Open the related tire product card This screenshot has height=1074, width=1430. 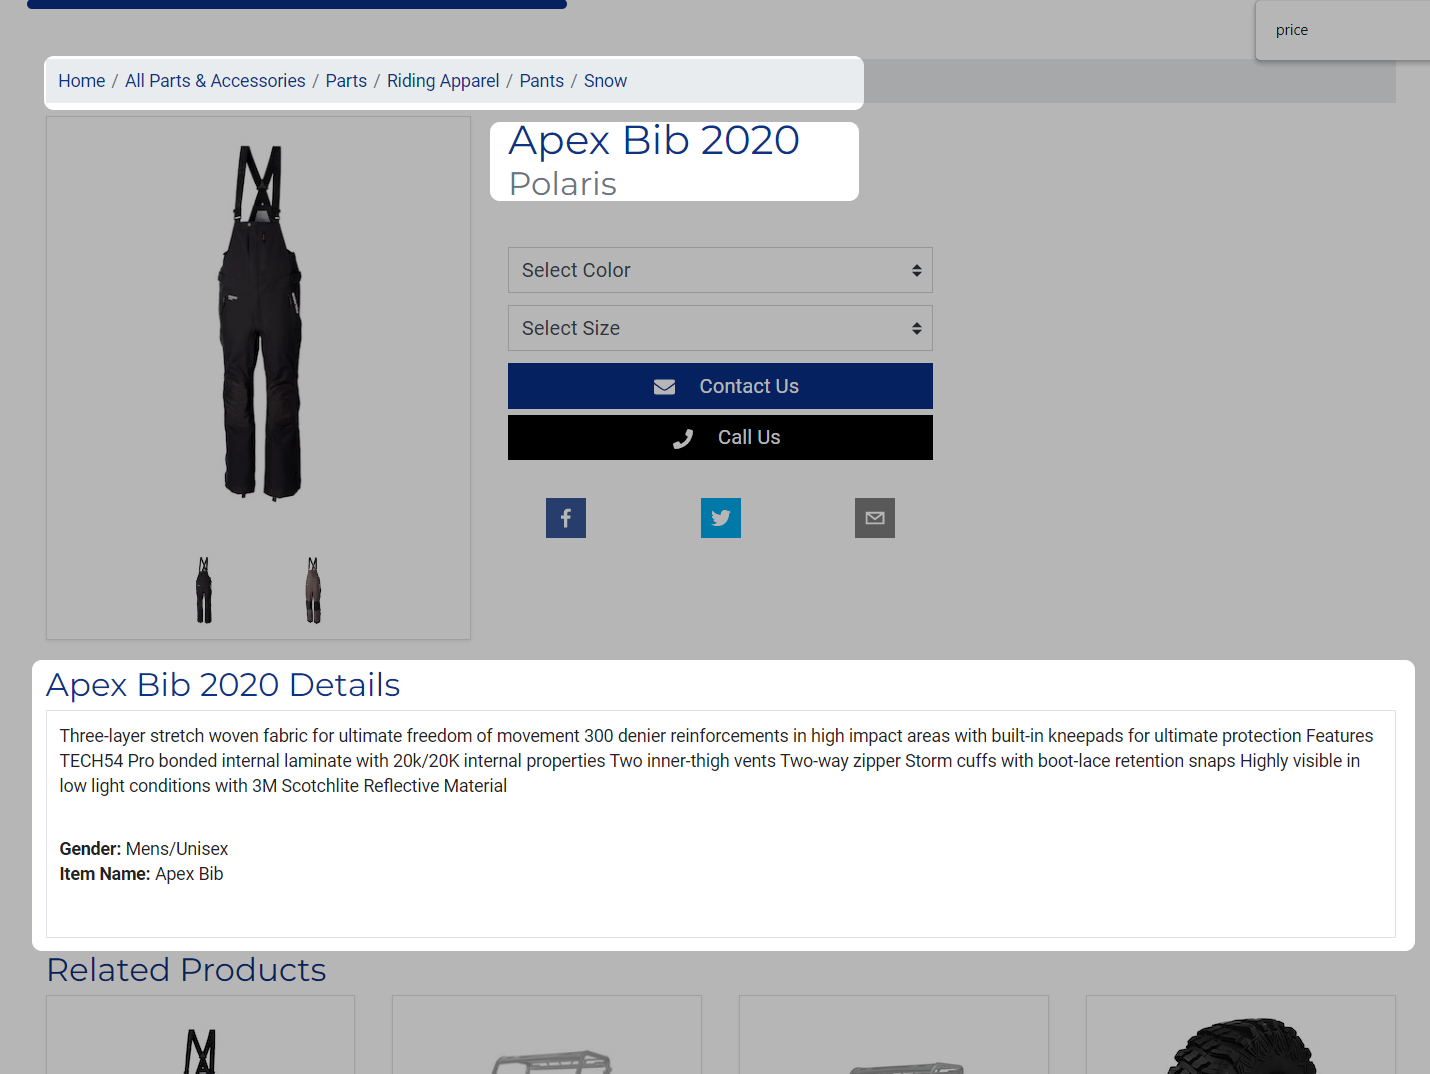(1241, 1035)
